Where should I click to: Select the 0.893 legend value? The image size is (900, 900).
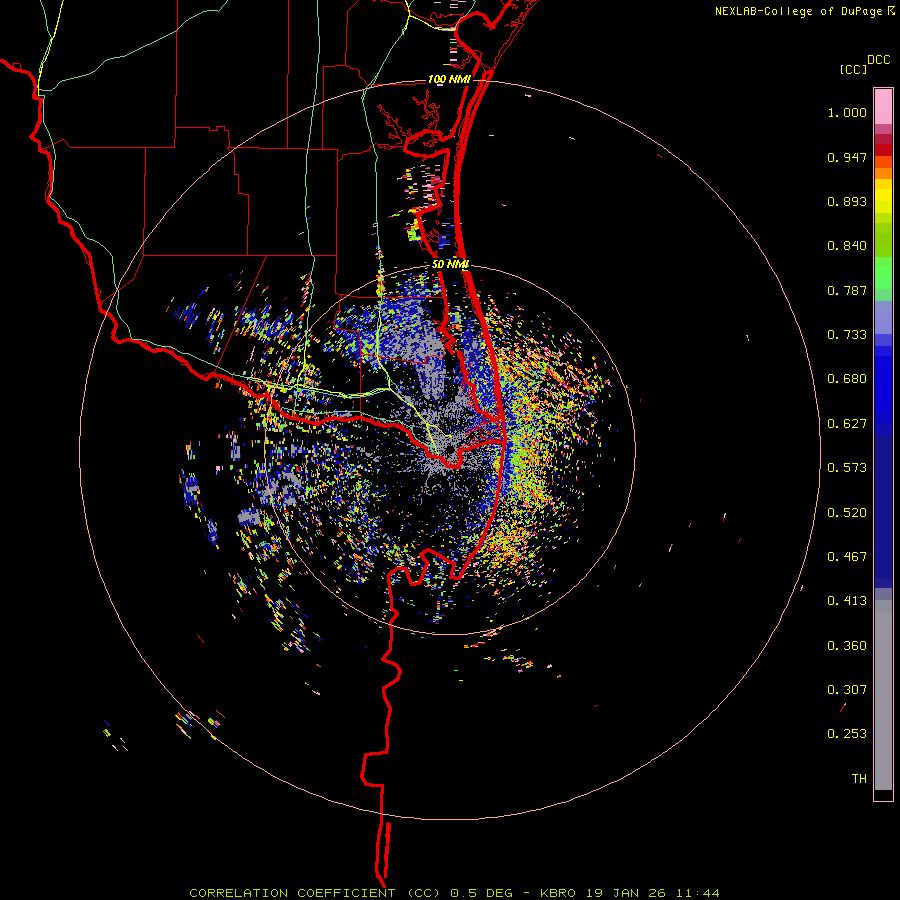pyautogui.click(x=847, y=201)
